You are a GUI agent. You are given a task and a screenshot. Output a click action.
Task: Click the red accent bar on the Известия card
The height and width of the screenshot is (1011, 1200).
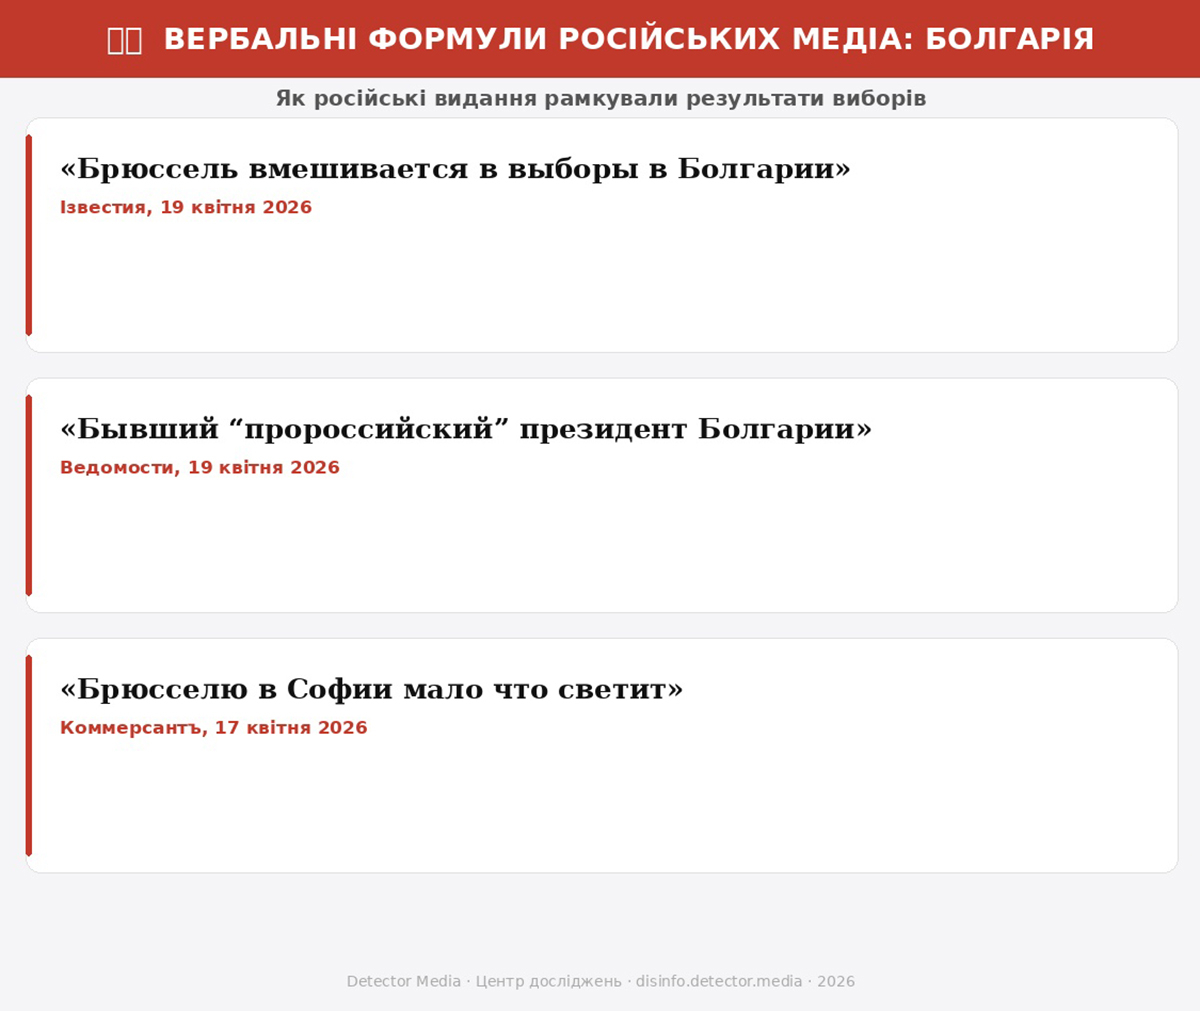(x=29, y=235)
